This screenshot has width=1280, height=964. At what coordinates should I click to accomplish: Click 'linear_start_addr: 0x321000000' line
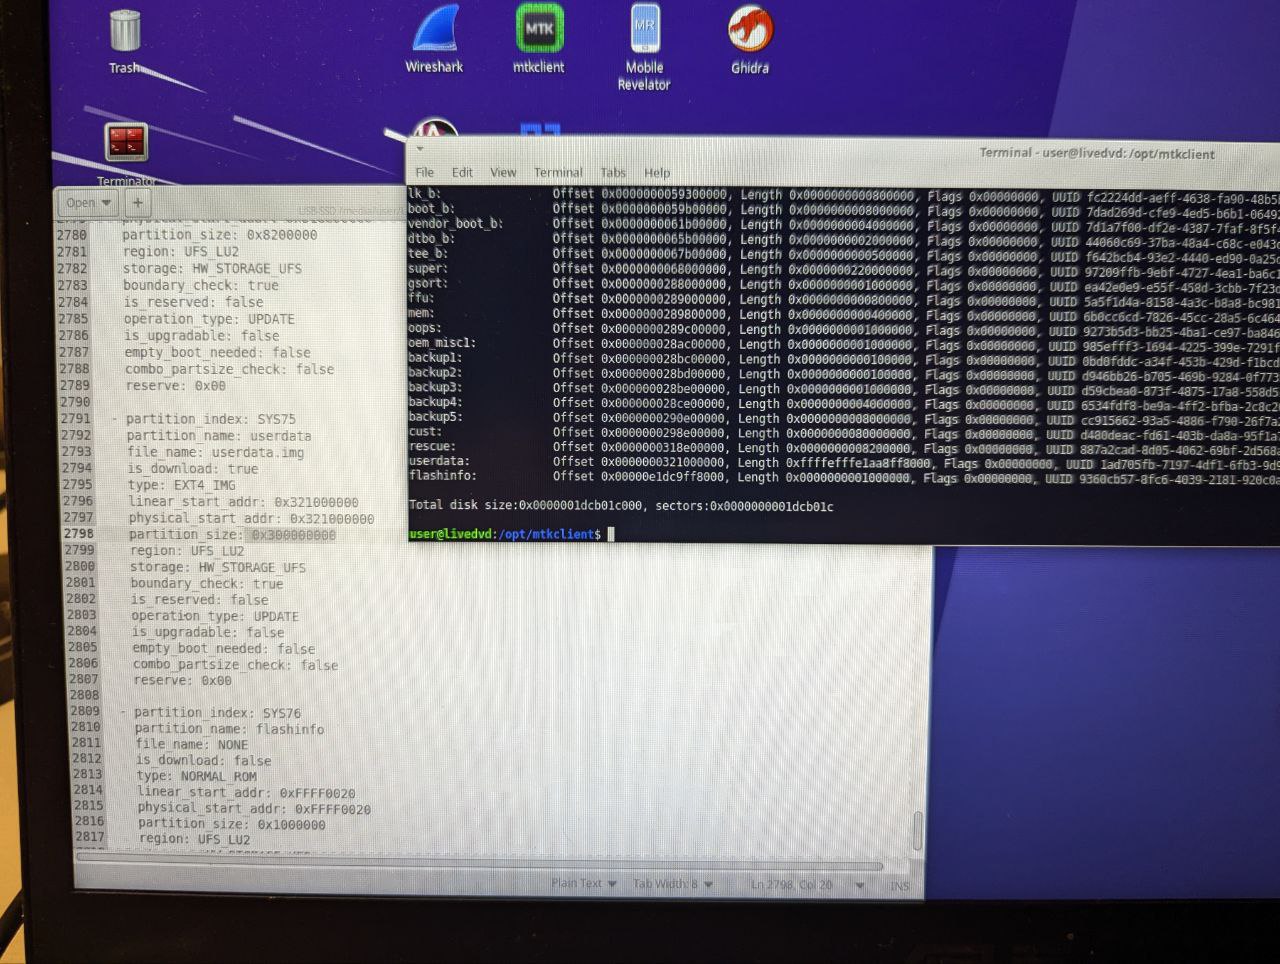click(243, 502)
